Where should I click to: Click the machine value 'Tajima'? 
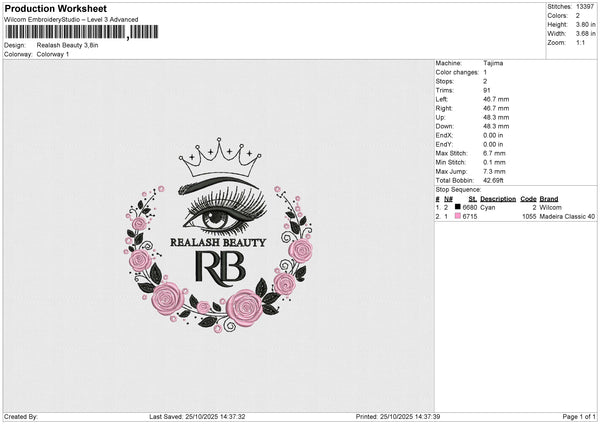[x=493, y=63]
